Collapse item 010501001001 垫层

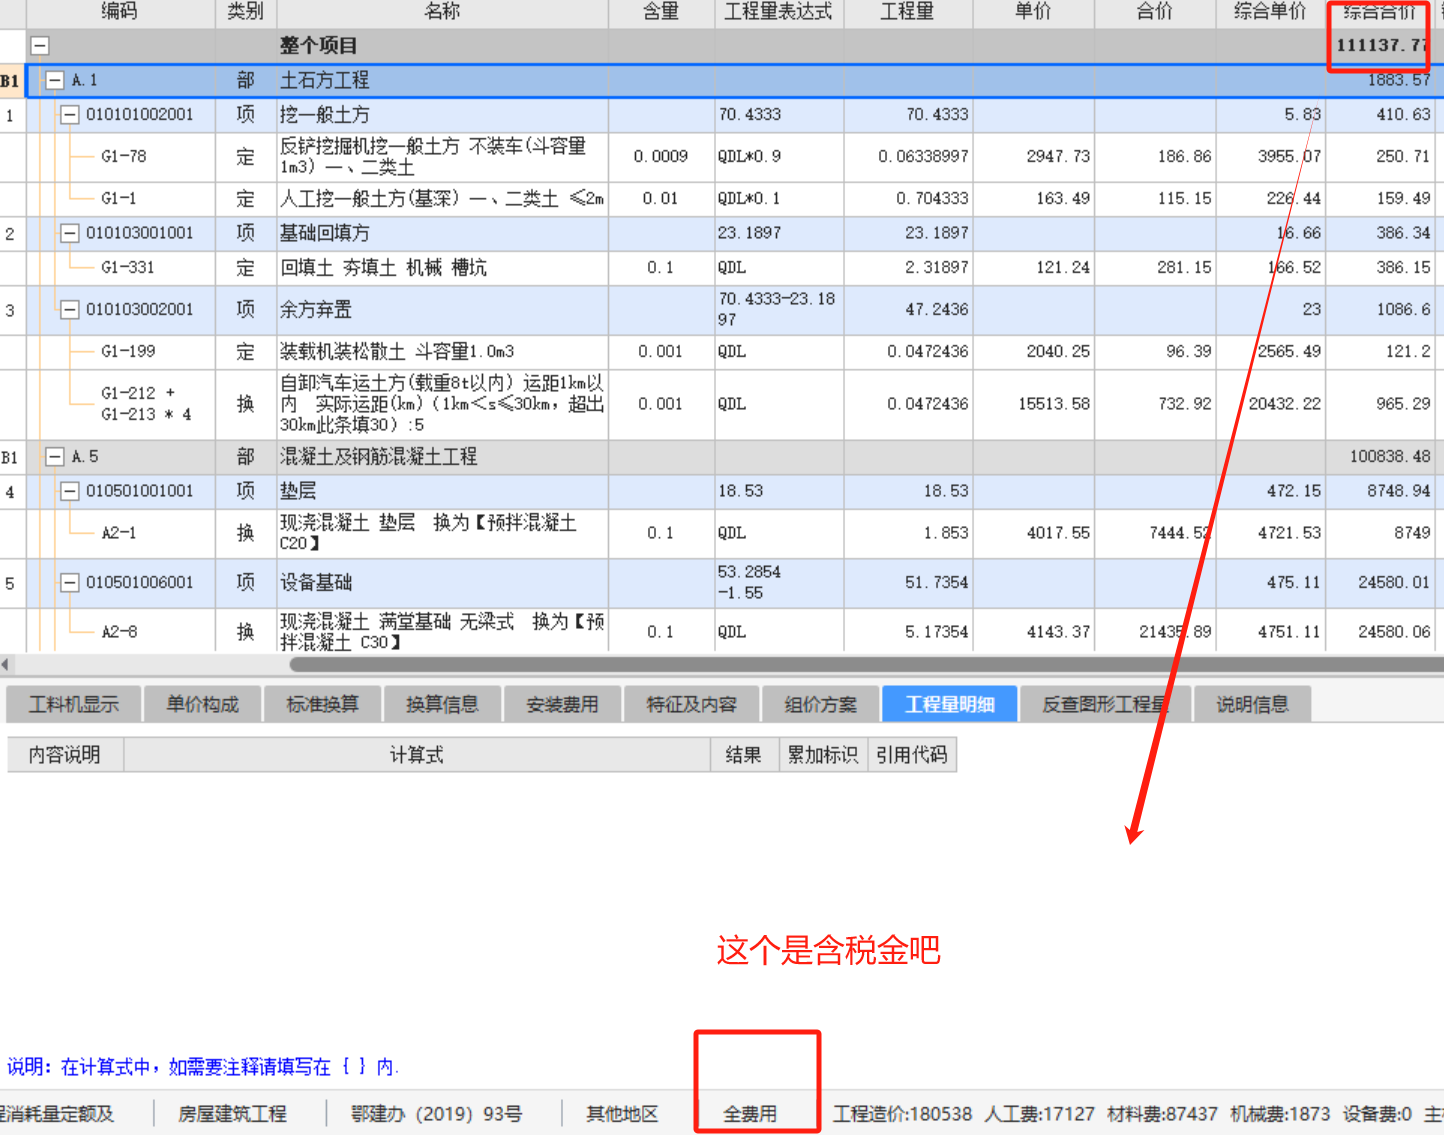point(69,491)
